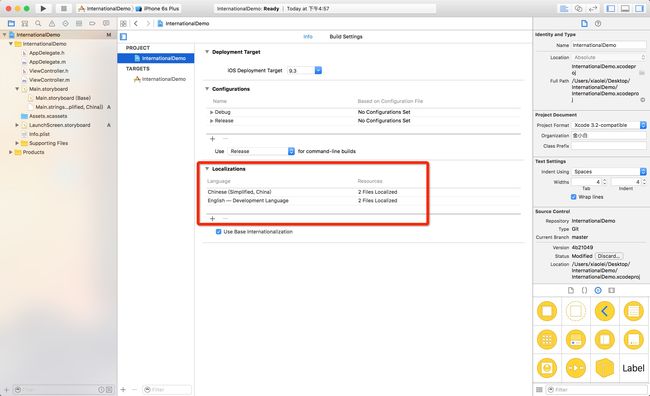Image resolution: width=650 pixels, height=396 pixels.
Task: Toggle the utilities pane visibility
Action: click(639, 8)
